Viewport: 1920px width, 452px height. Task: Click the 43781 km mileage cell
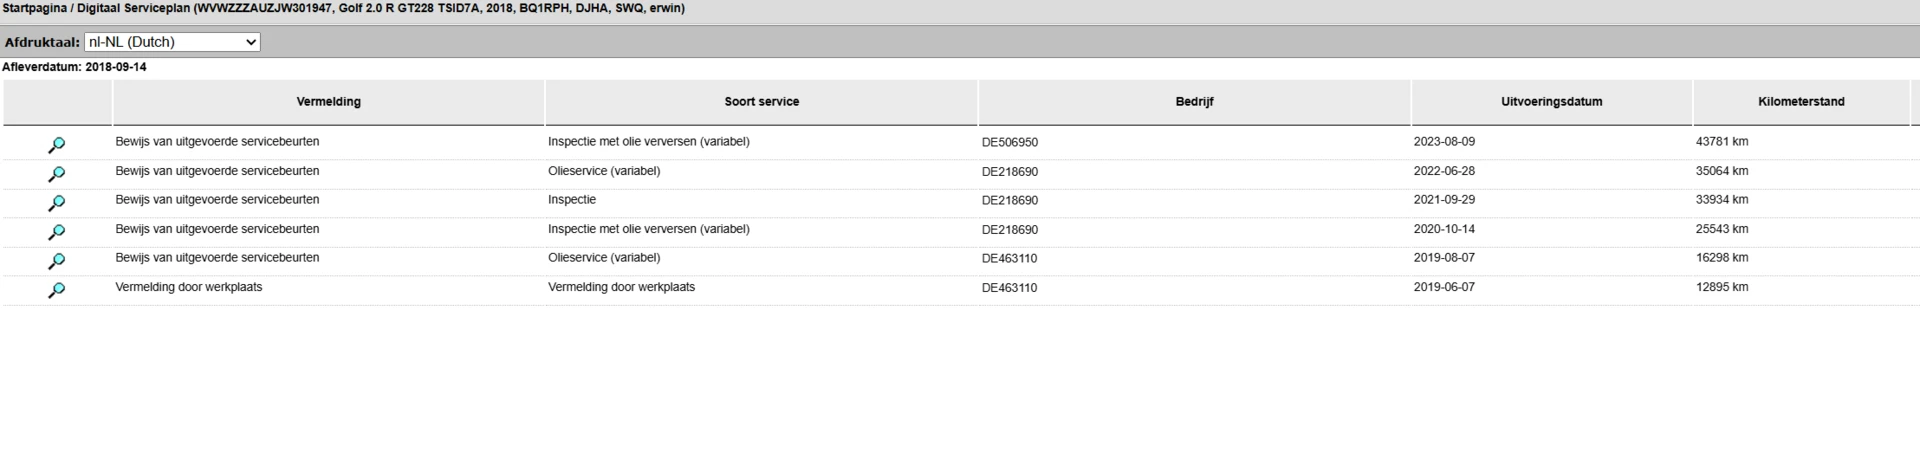tap(1722, 142)
